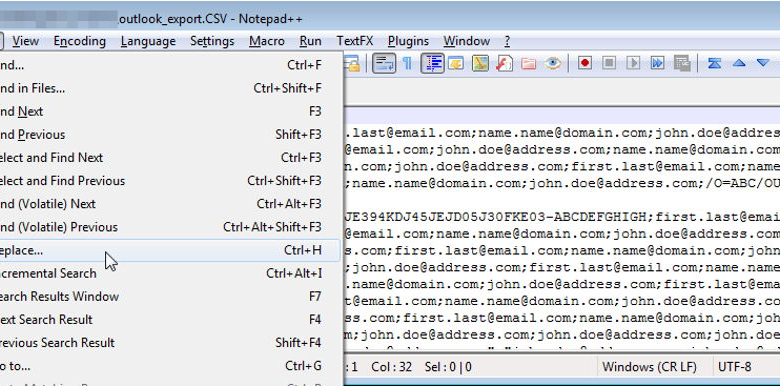Open Replace... Ctrl+H entry
The width and height of the screenshot is (780, 386).
[169, 250]
